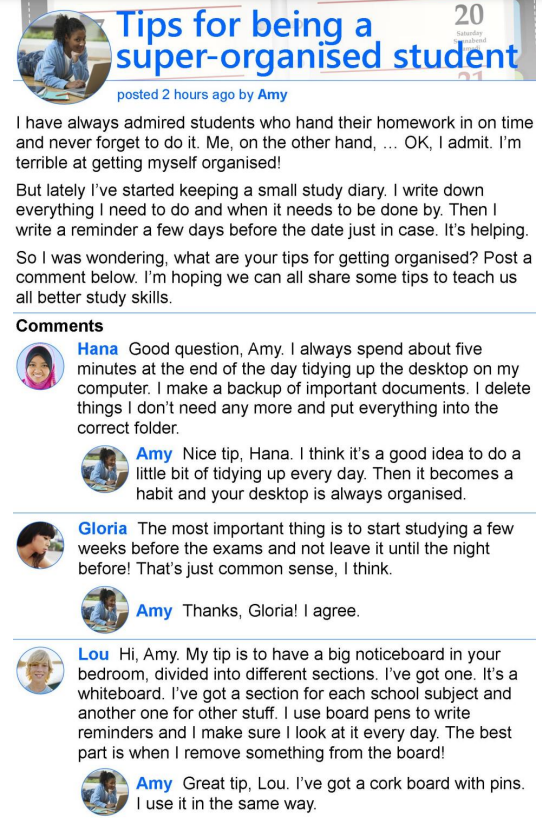Open Hana's avatar picture
542x821 pixels.
pyautogui.click(x=40, y=367)
